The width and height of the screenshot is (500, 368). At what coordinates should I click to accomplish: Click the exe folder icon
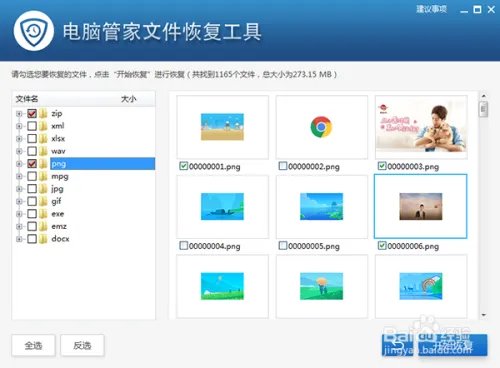tap(43, 214)
